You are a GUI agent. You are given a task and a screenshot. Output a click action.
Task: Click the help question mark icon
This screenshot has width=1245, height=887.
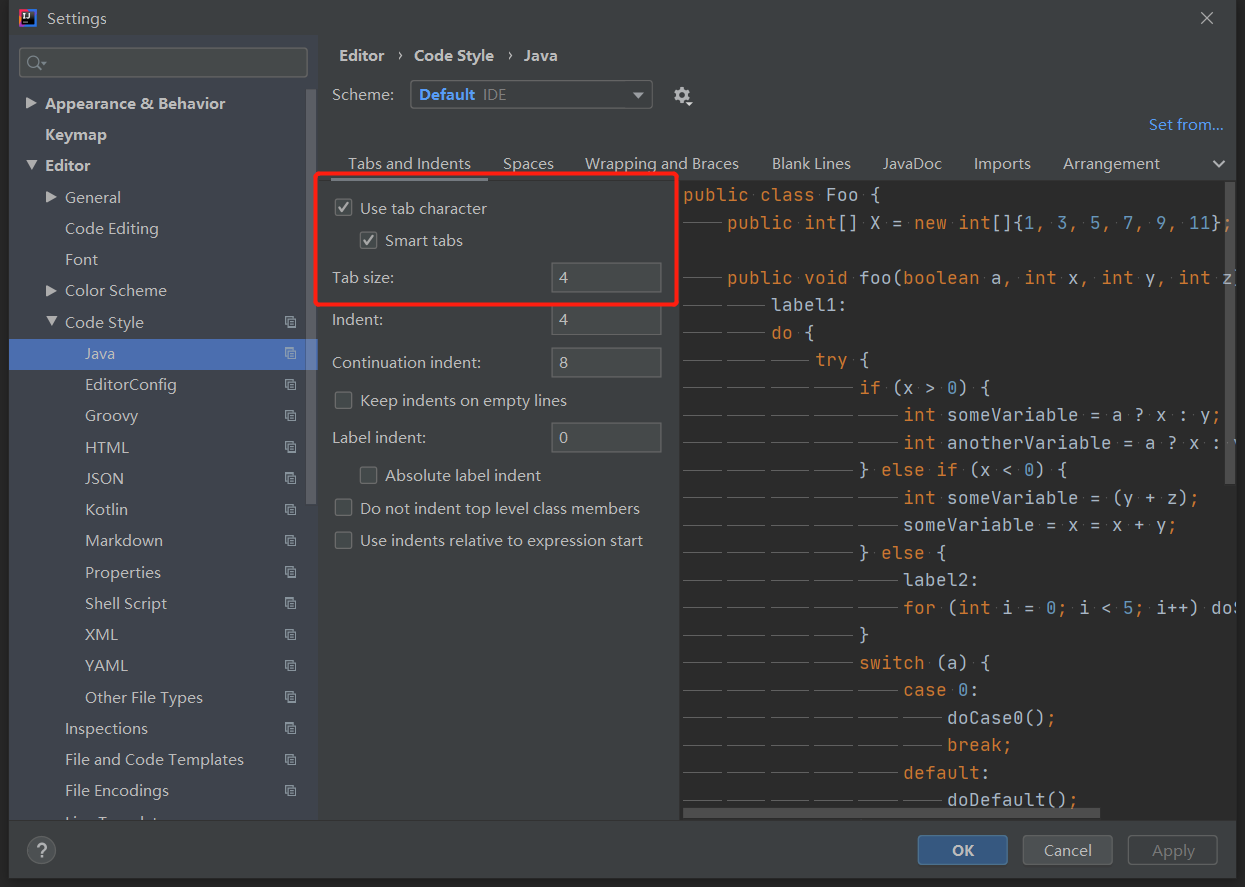(x=41, y=851)
